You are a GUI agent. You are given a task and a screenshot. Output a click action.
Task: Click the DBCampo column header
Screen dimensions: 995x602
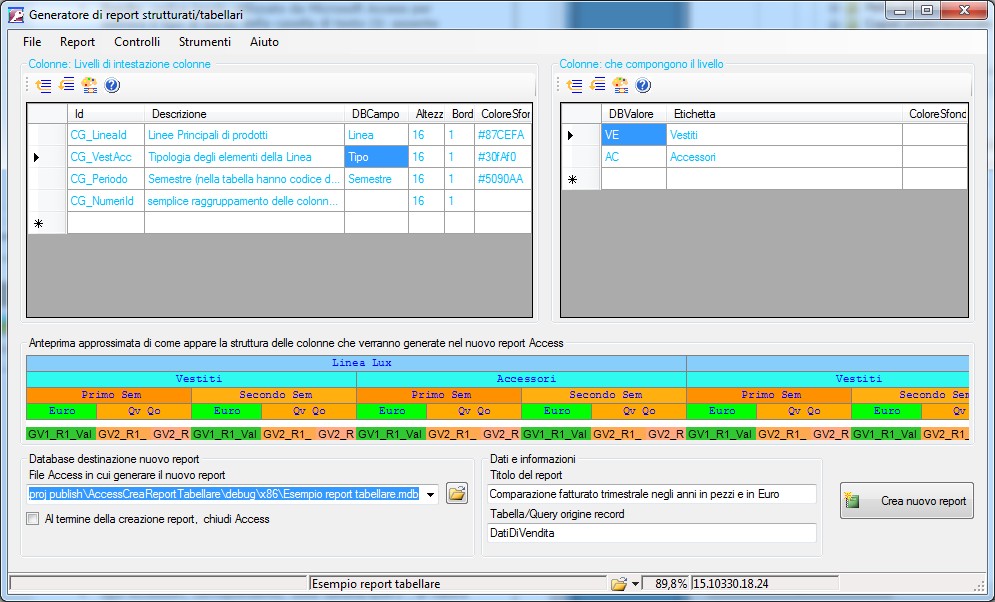[x=376, y=114]
